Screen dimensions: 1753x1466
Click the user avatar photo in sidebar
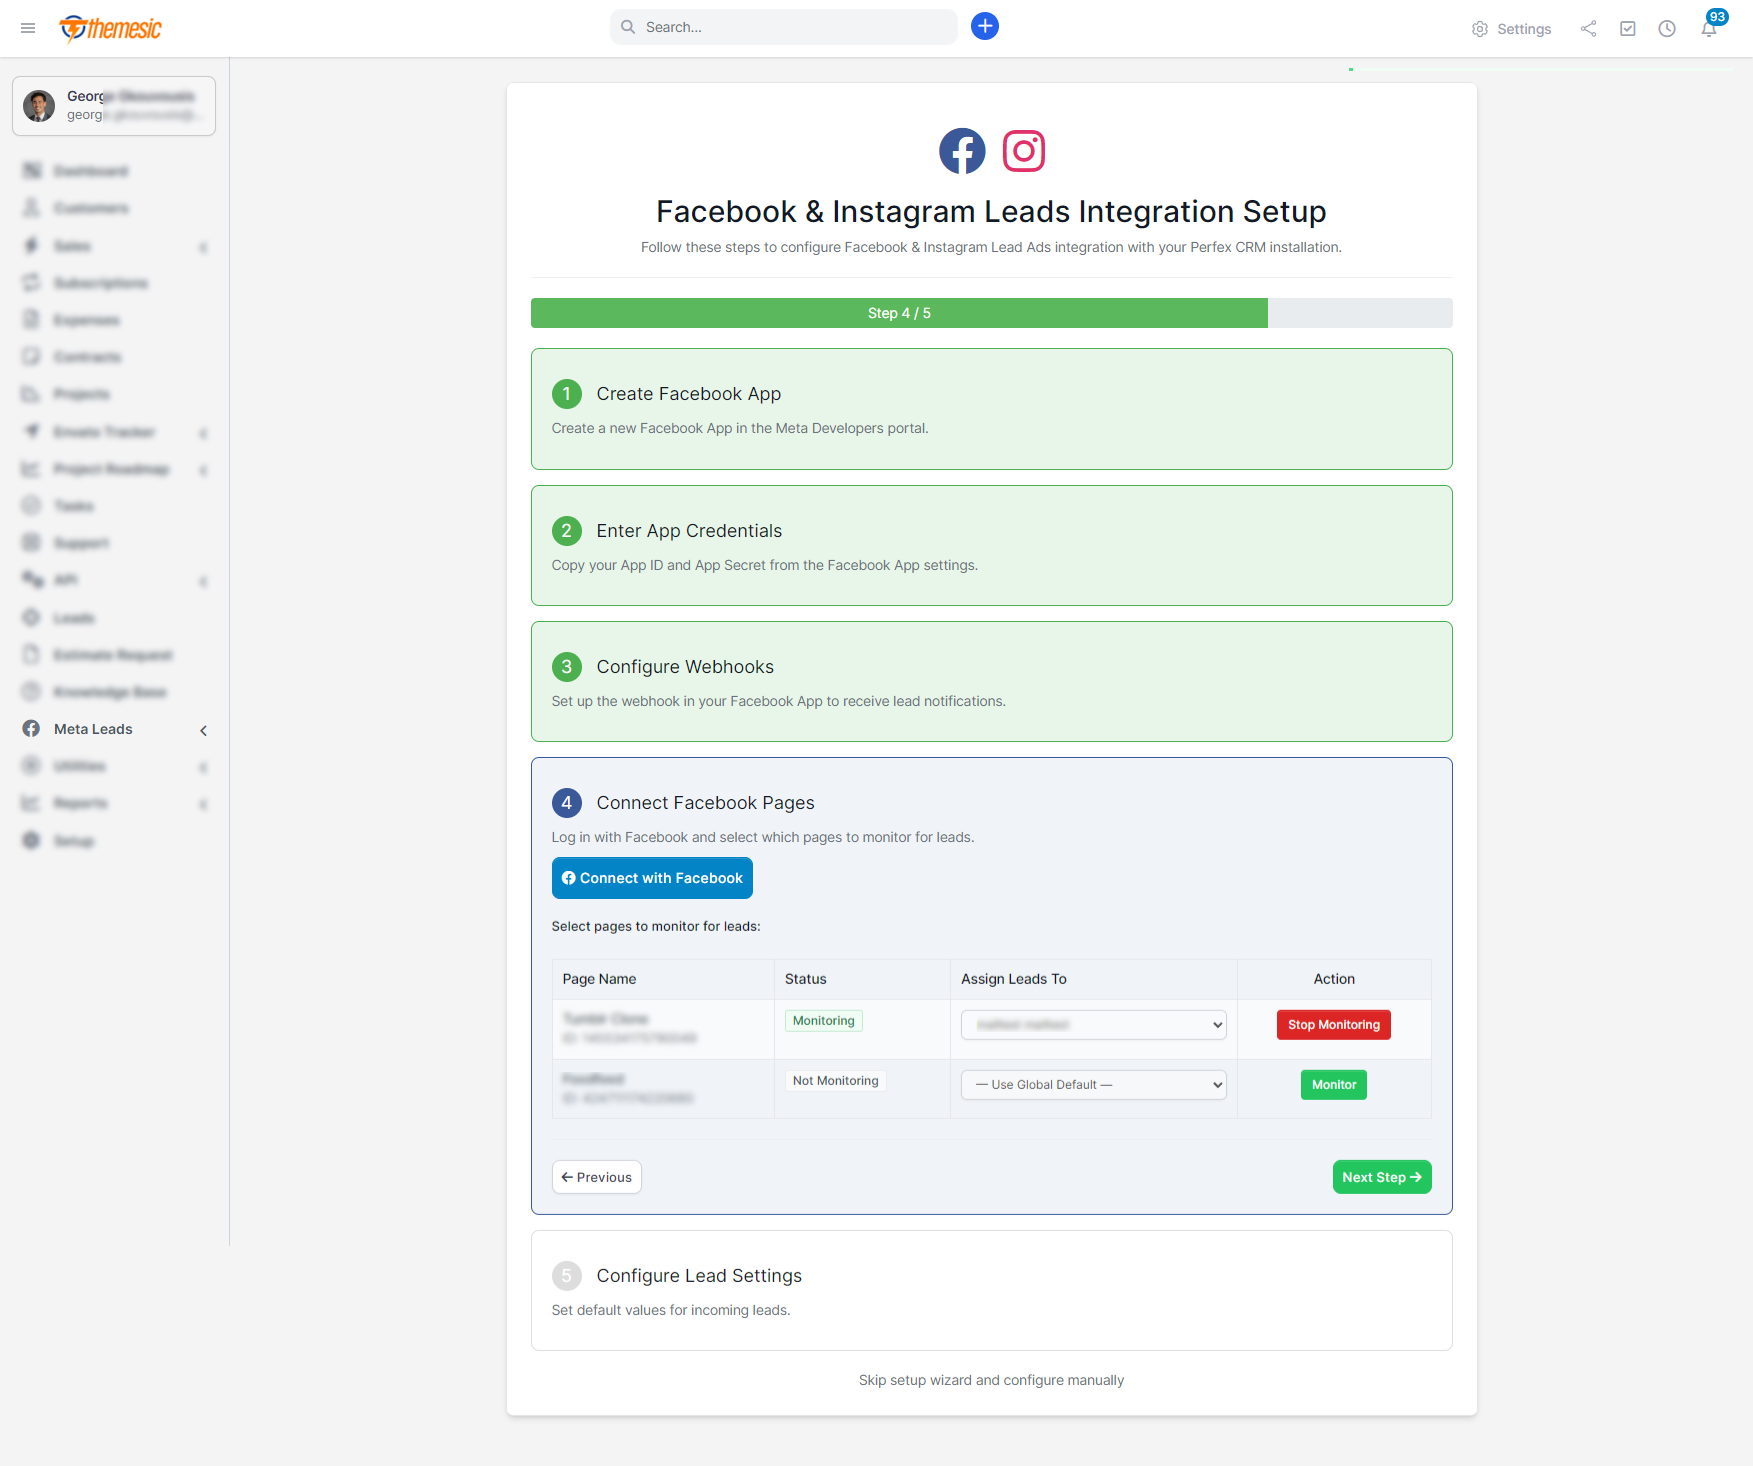(x=39, y=106)
